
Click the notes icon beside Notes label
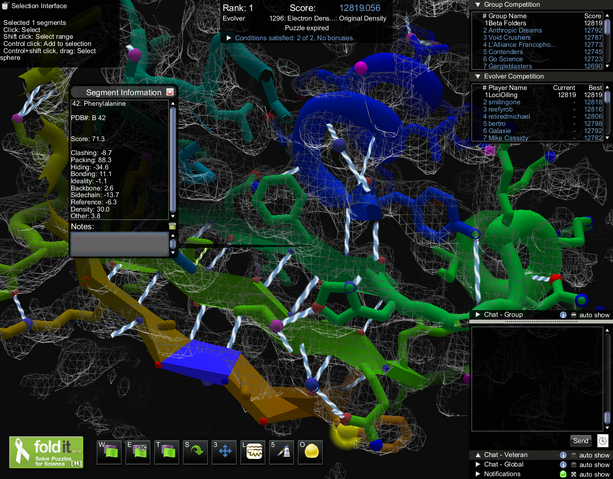172,226
